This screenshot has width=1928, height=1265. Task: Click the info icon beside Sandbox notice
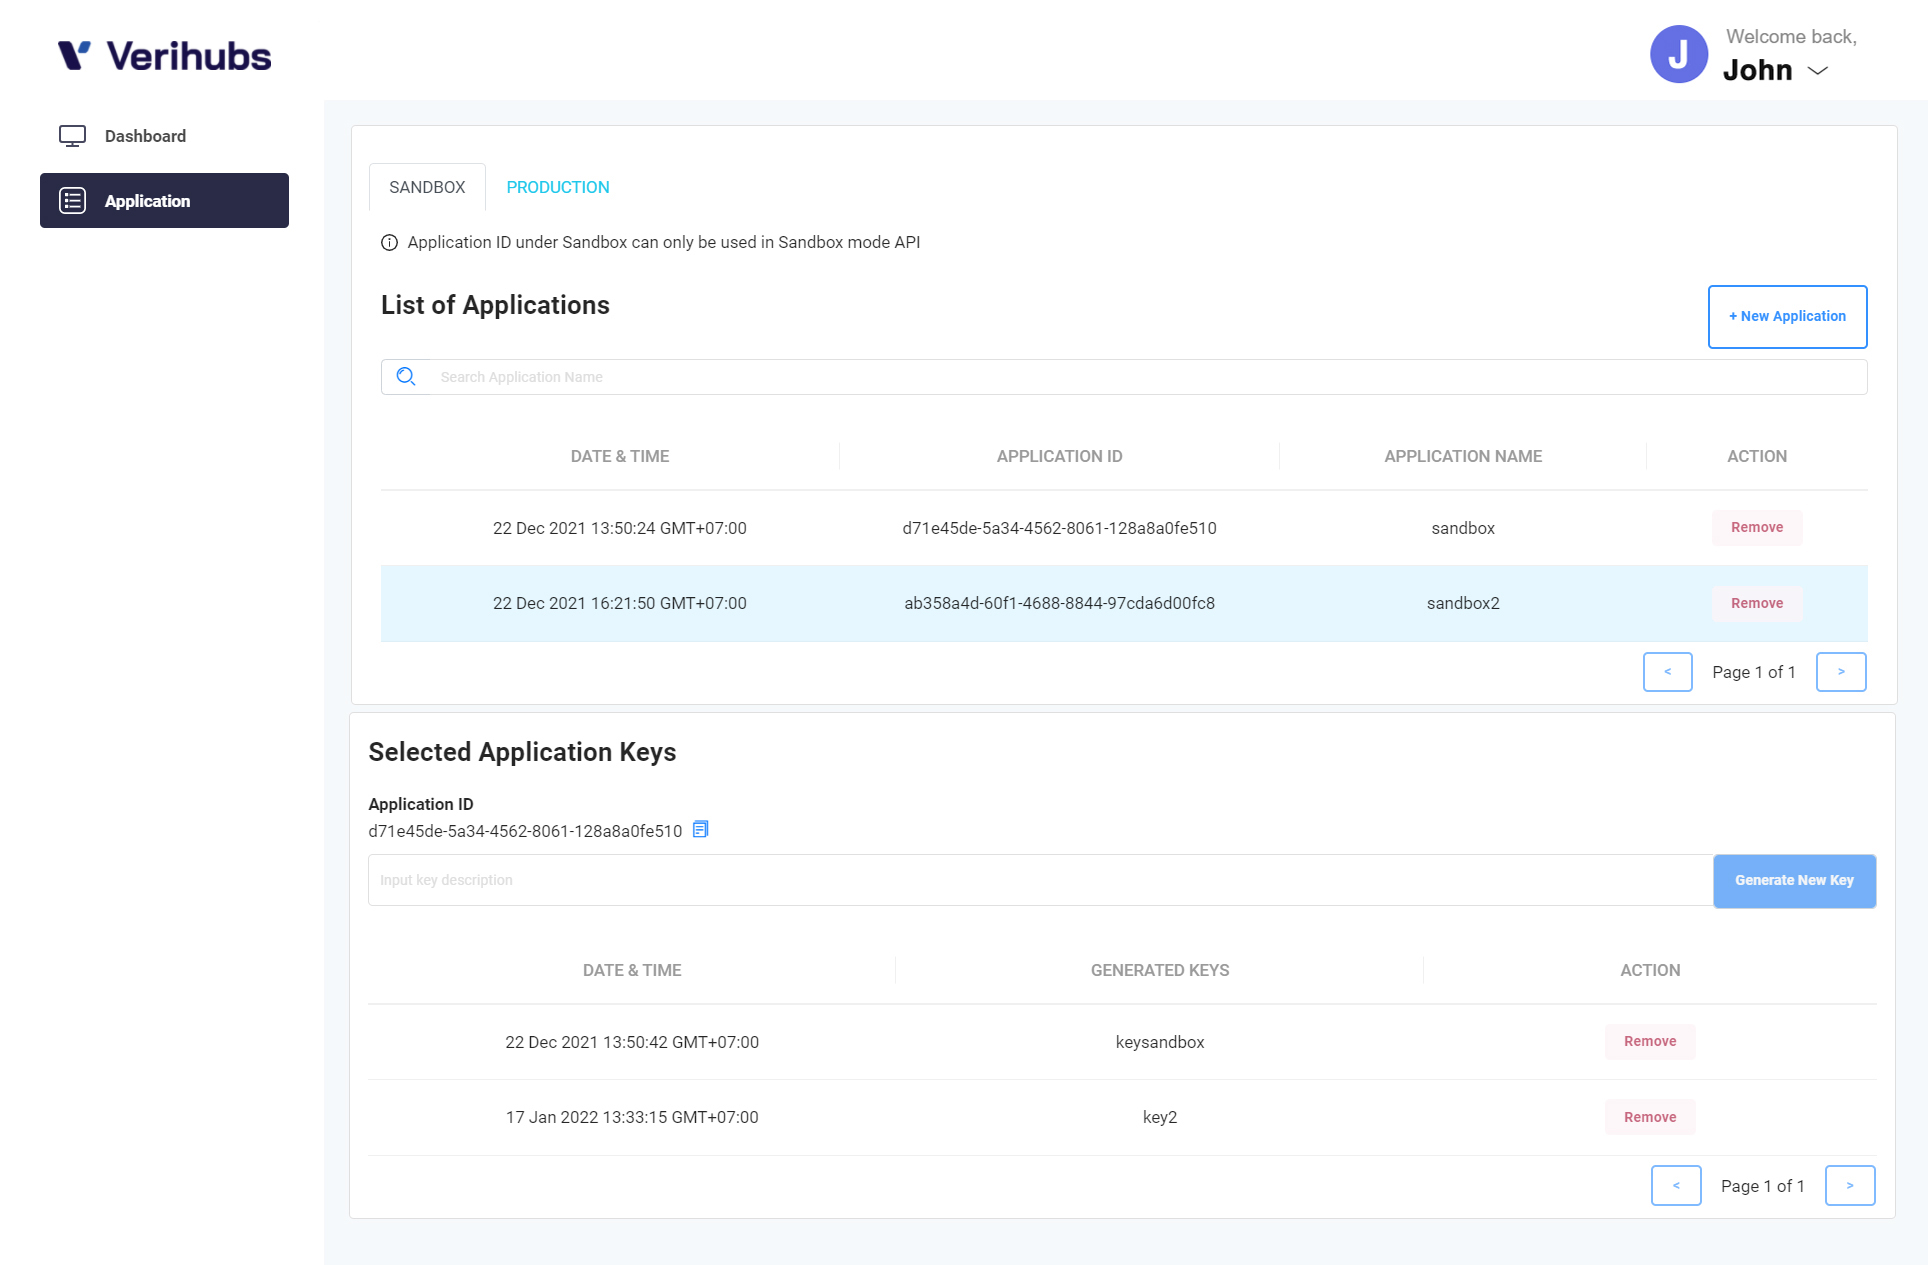390,243
